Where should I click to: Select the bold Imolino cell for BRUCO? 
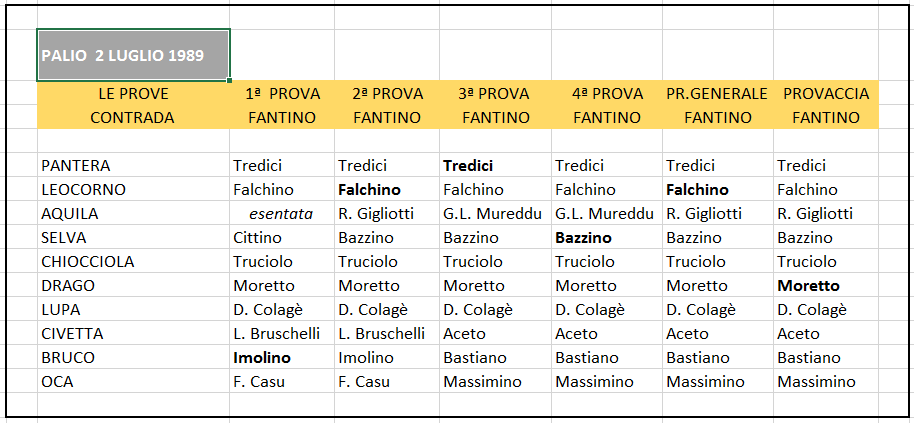(282, 357)
